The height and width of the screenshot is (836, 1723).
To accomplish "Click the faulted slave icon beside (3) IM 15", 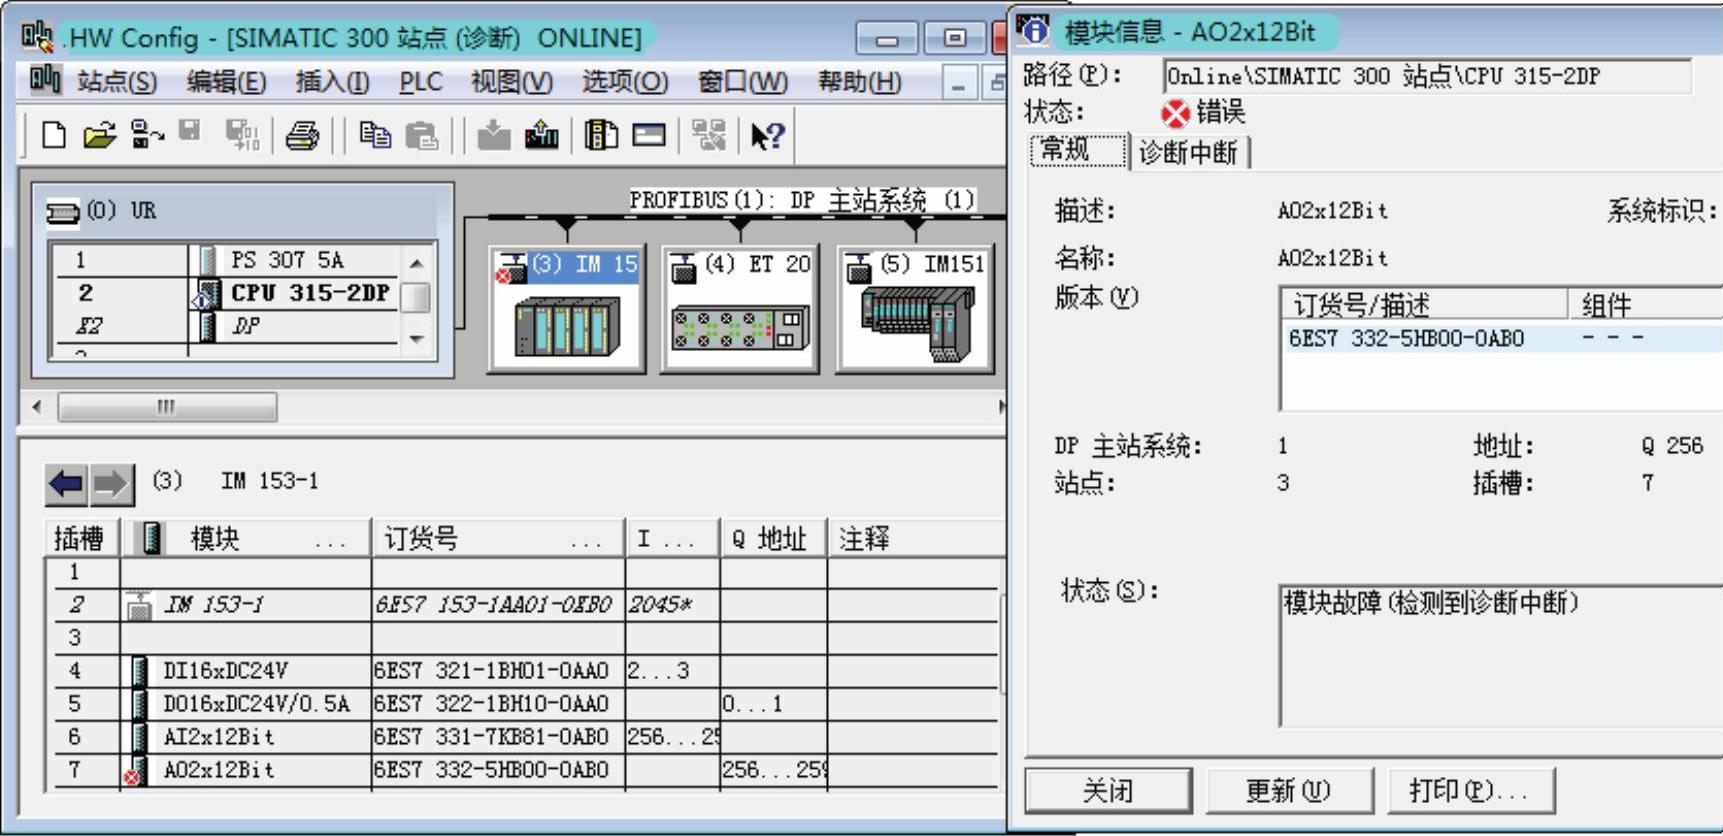I will coord(512,267).
